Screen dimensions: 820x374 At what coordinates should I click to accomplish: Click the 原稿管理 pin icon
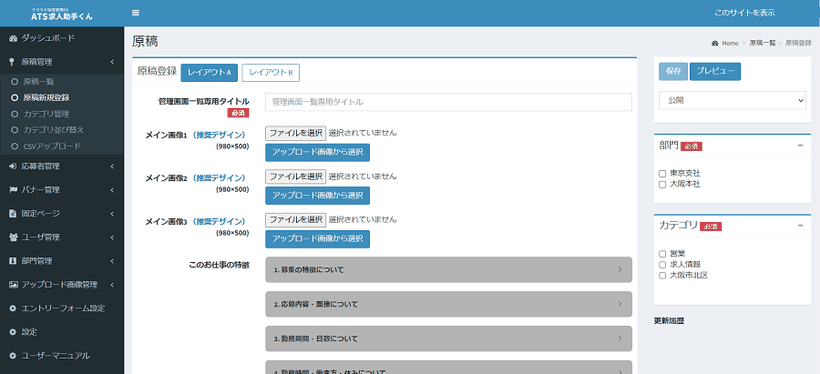pyautogui.click(x=13, y=62)
